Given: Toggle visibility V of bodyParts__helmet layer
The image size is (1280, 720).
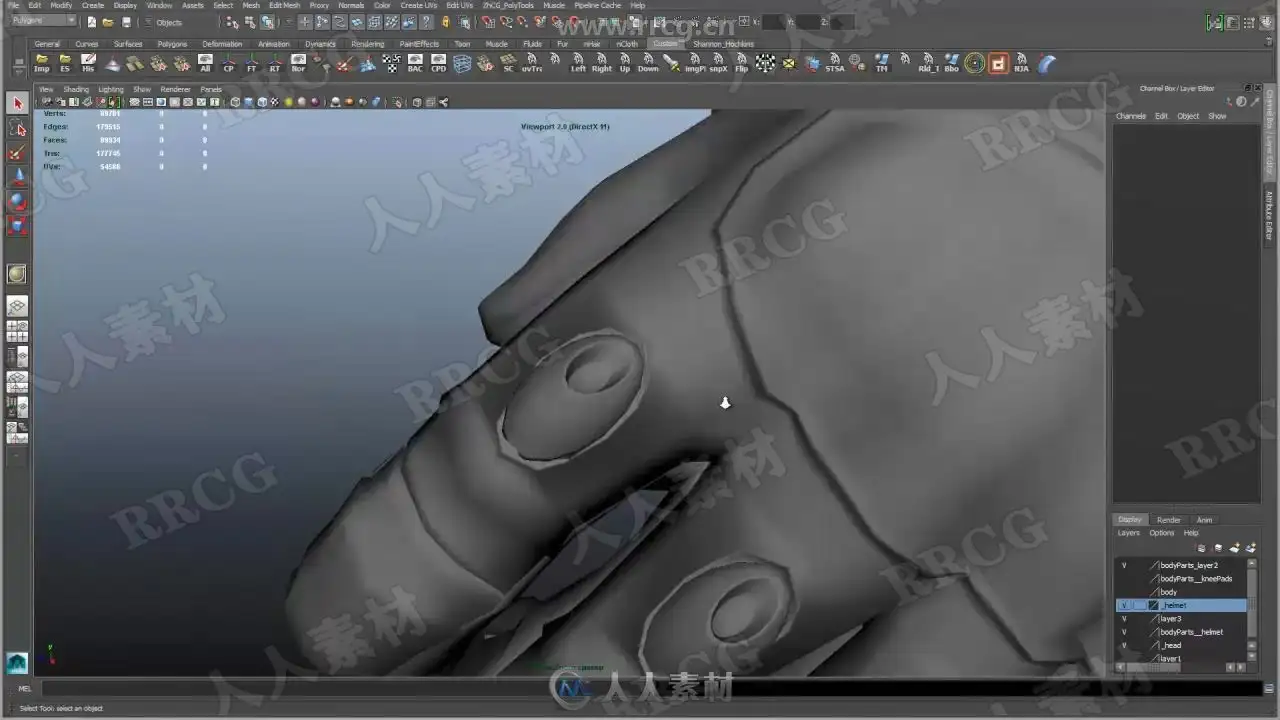Looking at the screenshot, I should click(x=1124, y=632).
